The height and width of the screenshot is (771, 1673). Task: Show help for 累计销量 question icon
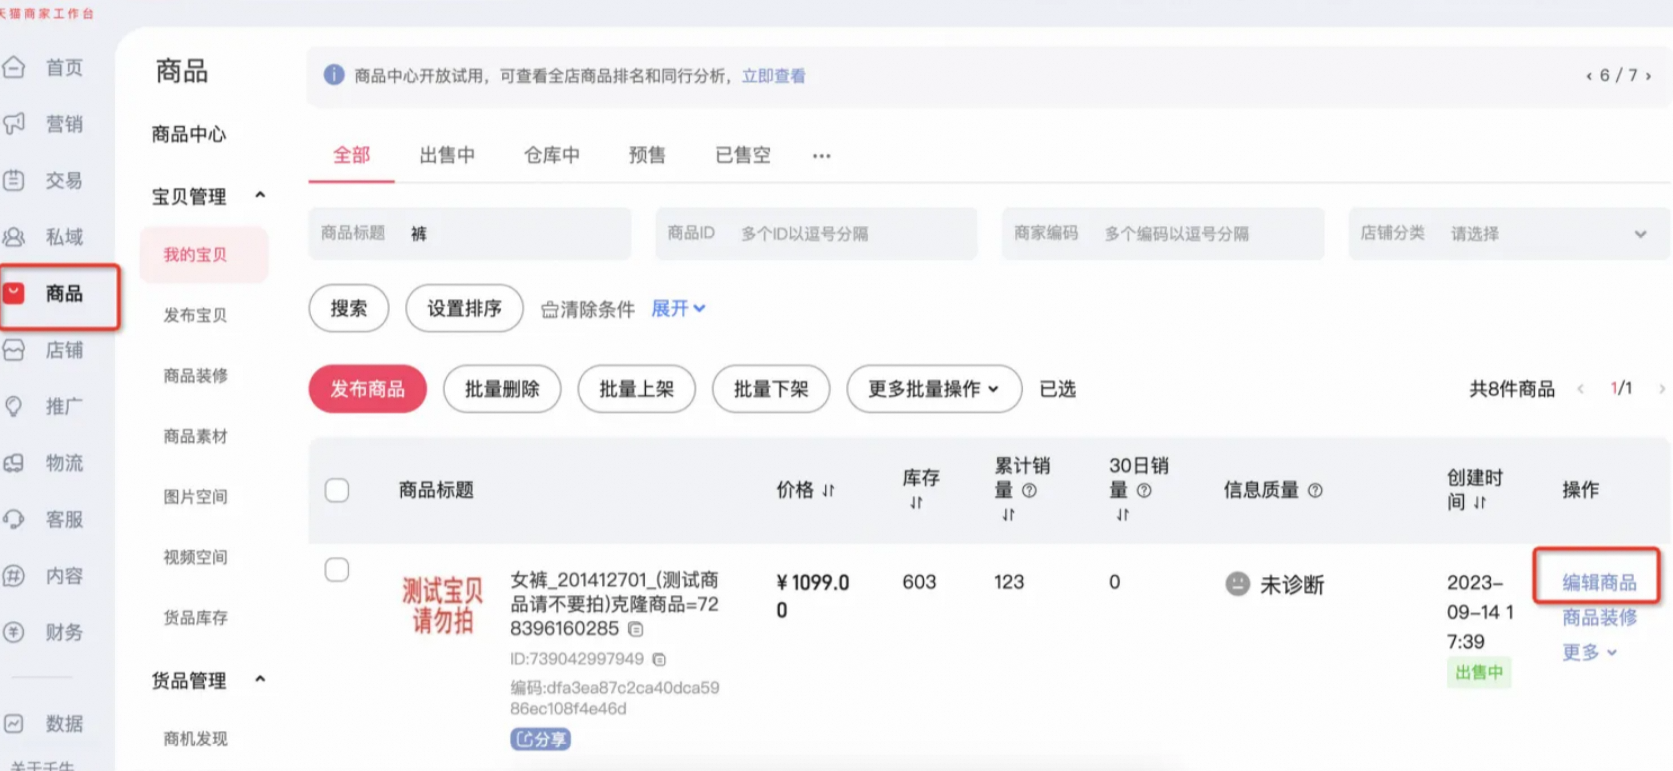pyautogui.click(x=1029, y=490)
